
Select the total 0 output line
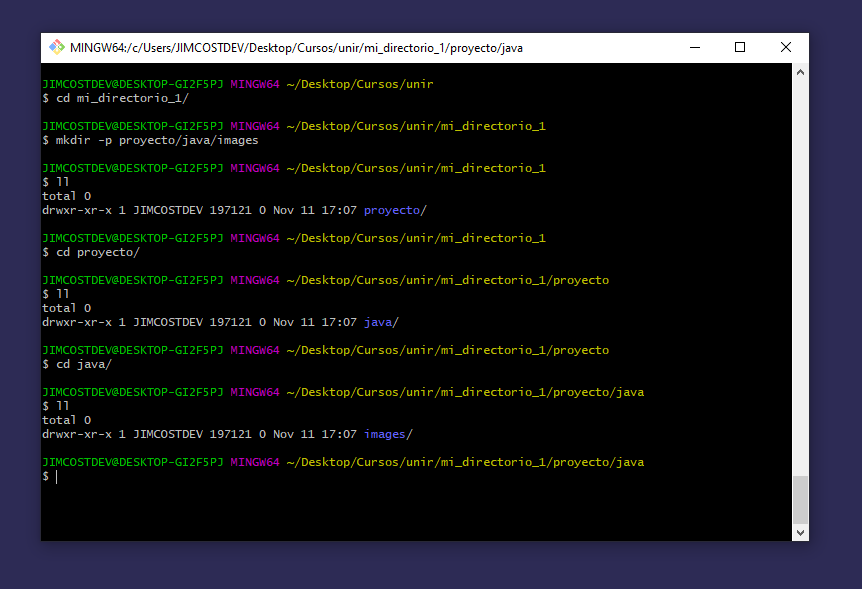pos(65,419)
